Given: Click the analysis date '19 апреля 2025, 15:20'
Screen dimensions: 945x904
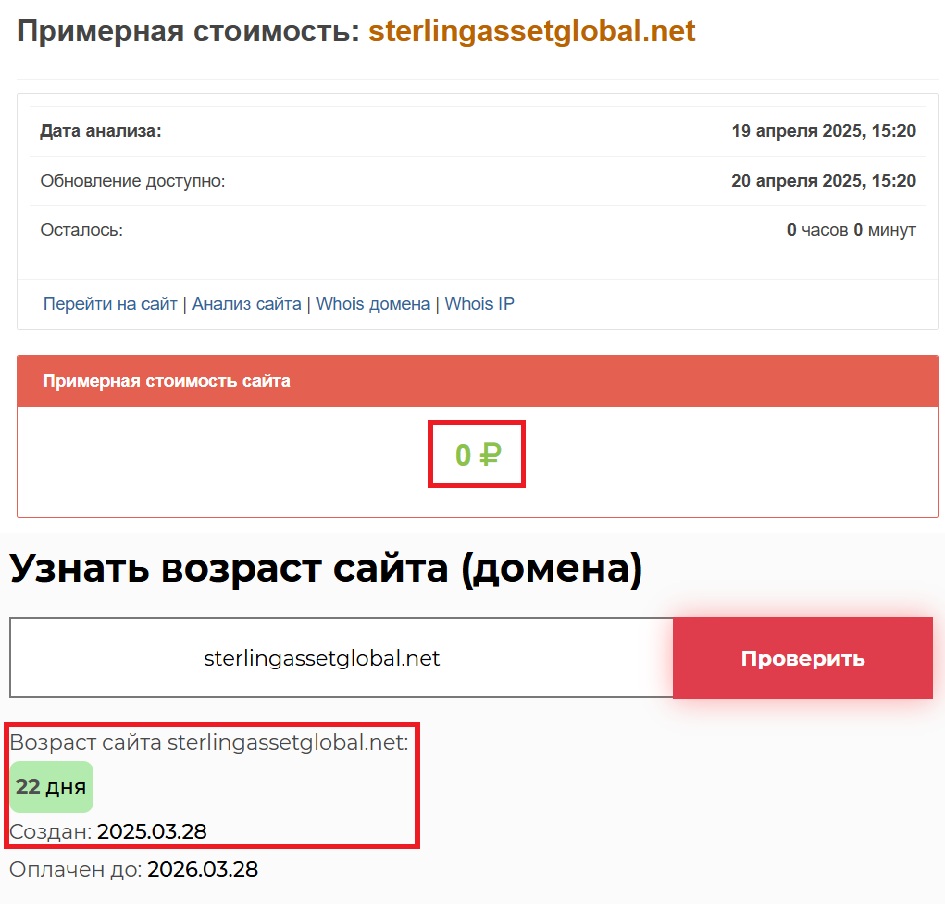Looking at the screenshot, I should (x=823, y=131).
